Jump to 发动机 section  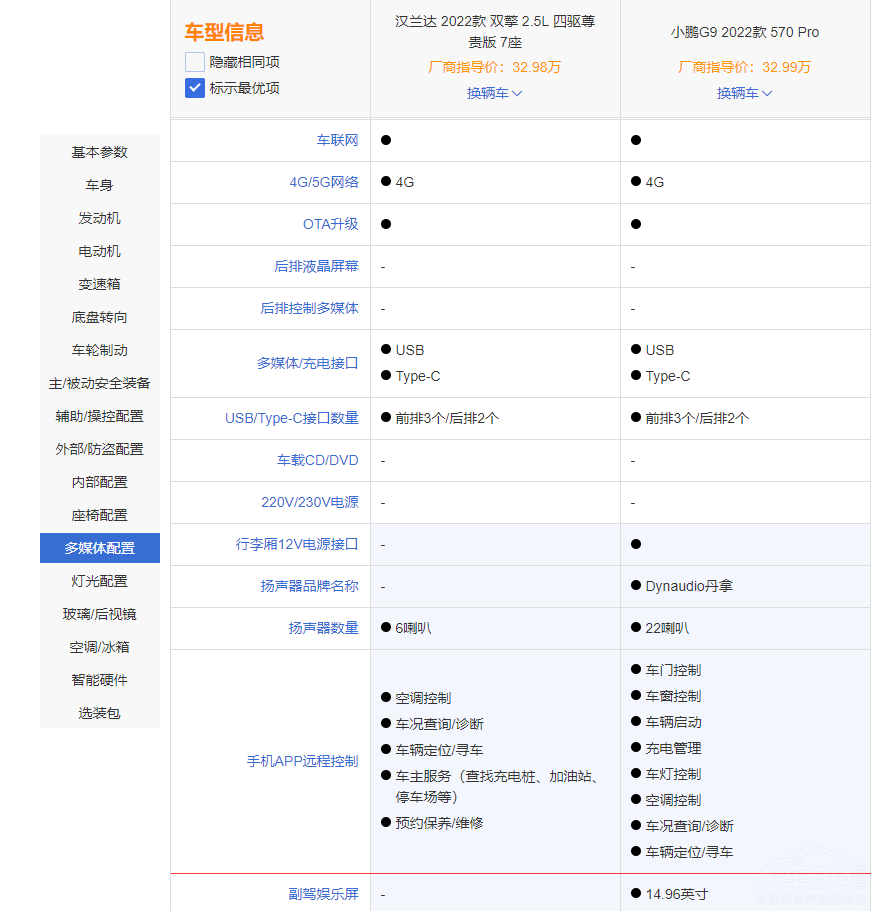pos(100,218)
